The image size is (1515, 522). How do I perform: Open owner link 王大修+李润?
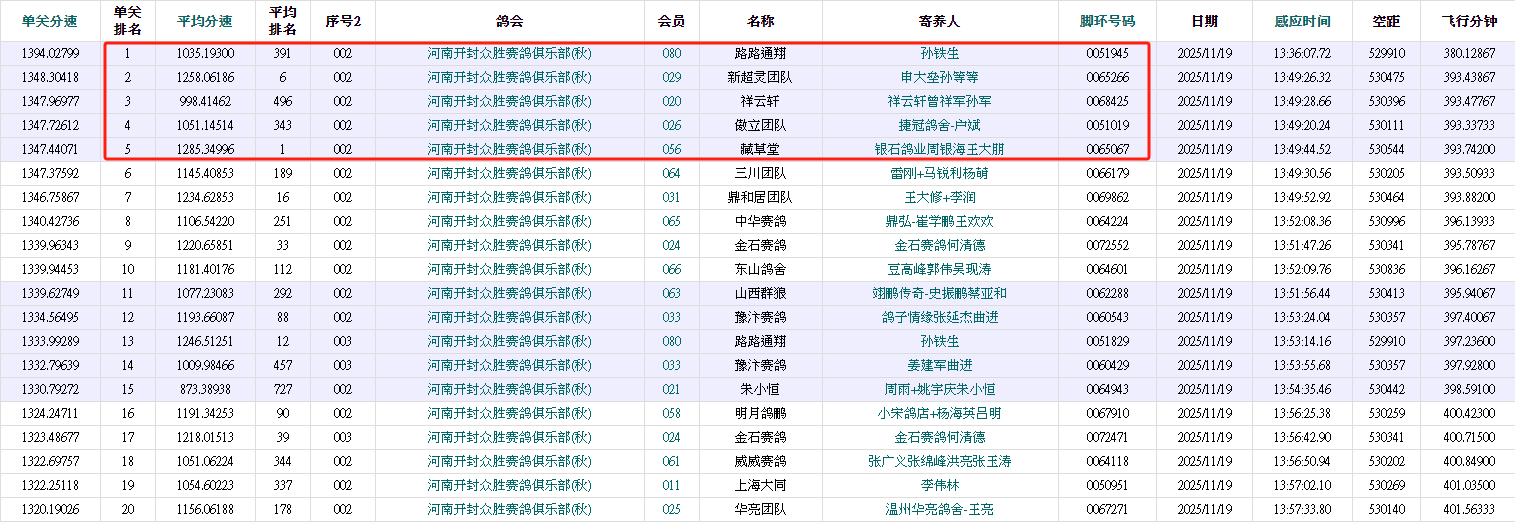[x=939, y=197]
